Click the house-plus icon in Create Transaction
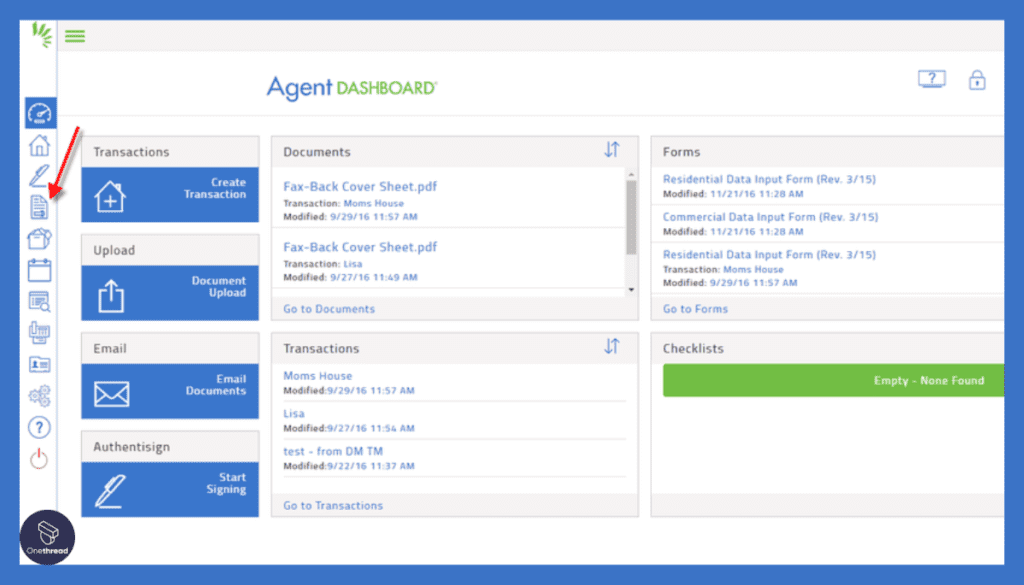Image resolution: width=1024 pixels, height=585 pixels. 110,197
